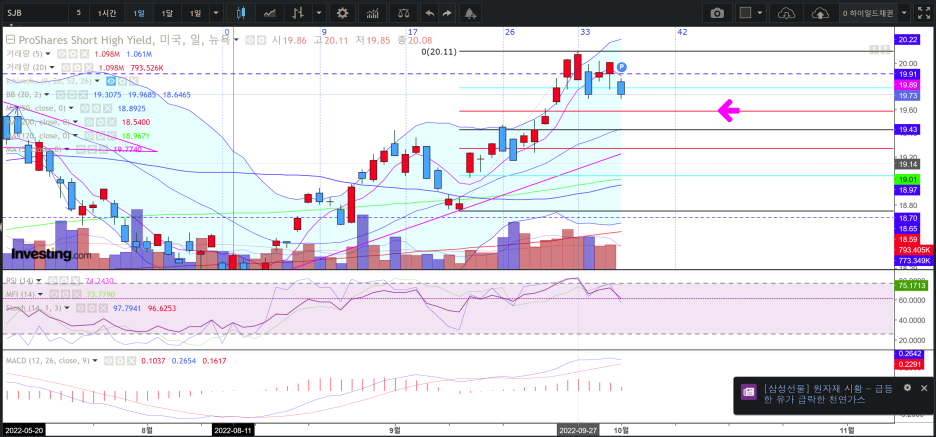The width and height of the screenshot is (936, 437).
Task: Open chart settings gear in top toolbar
Action: pyautogui.click(x=342, y=13)
